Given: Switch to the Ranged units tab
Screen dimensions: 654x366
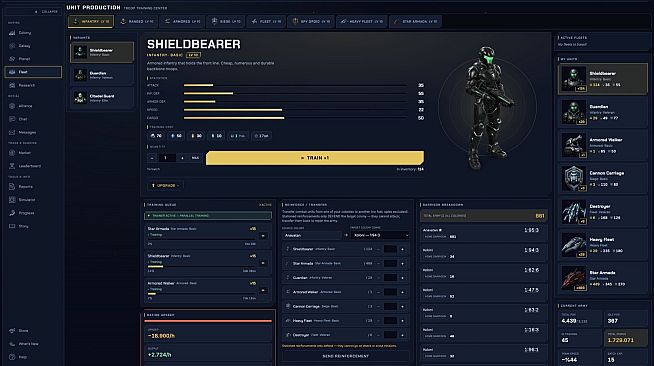Looking at the screenshot, I should tap(137, 21).
